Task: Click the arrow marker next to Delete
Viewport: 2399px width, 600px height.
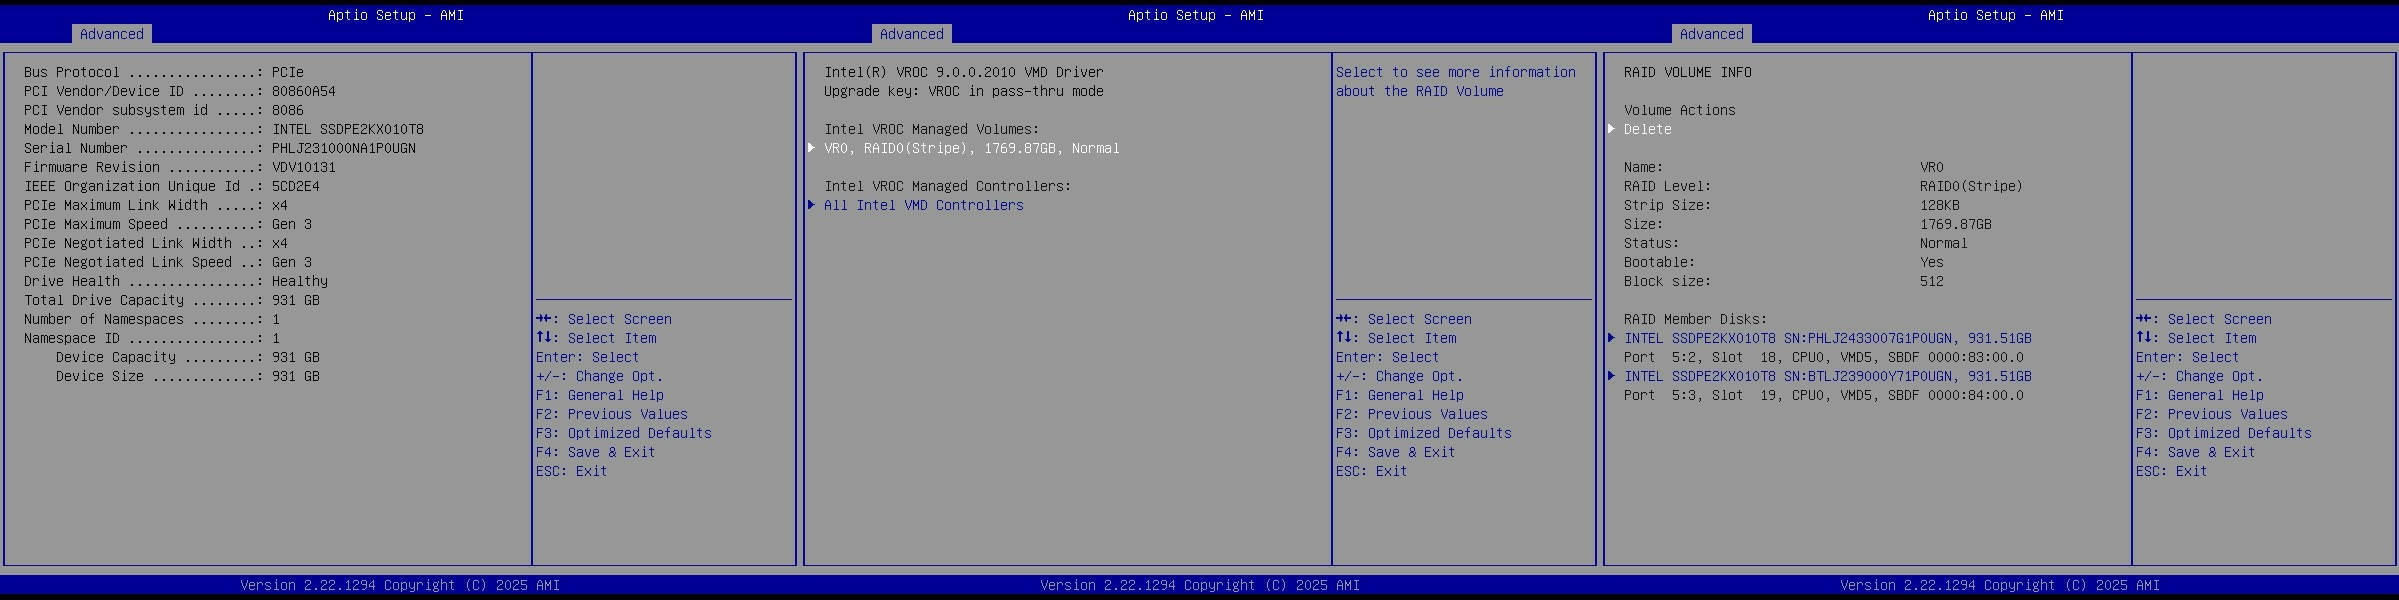Action: pos(1611,129)
